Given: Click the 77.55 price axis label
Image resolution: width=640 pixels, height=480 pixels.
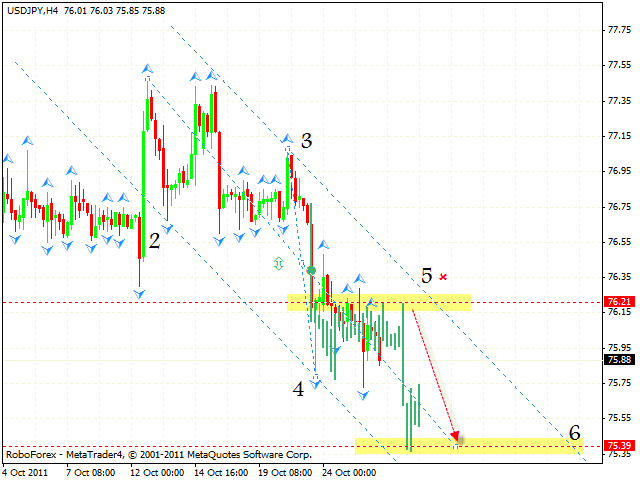Looking at the screenshot, I should click(x=619, y=65).
